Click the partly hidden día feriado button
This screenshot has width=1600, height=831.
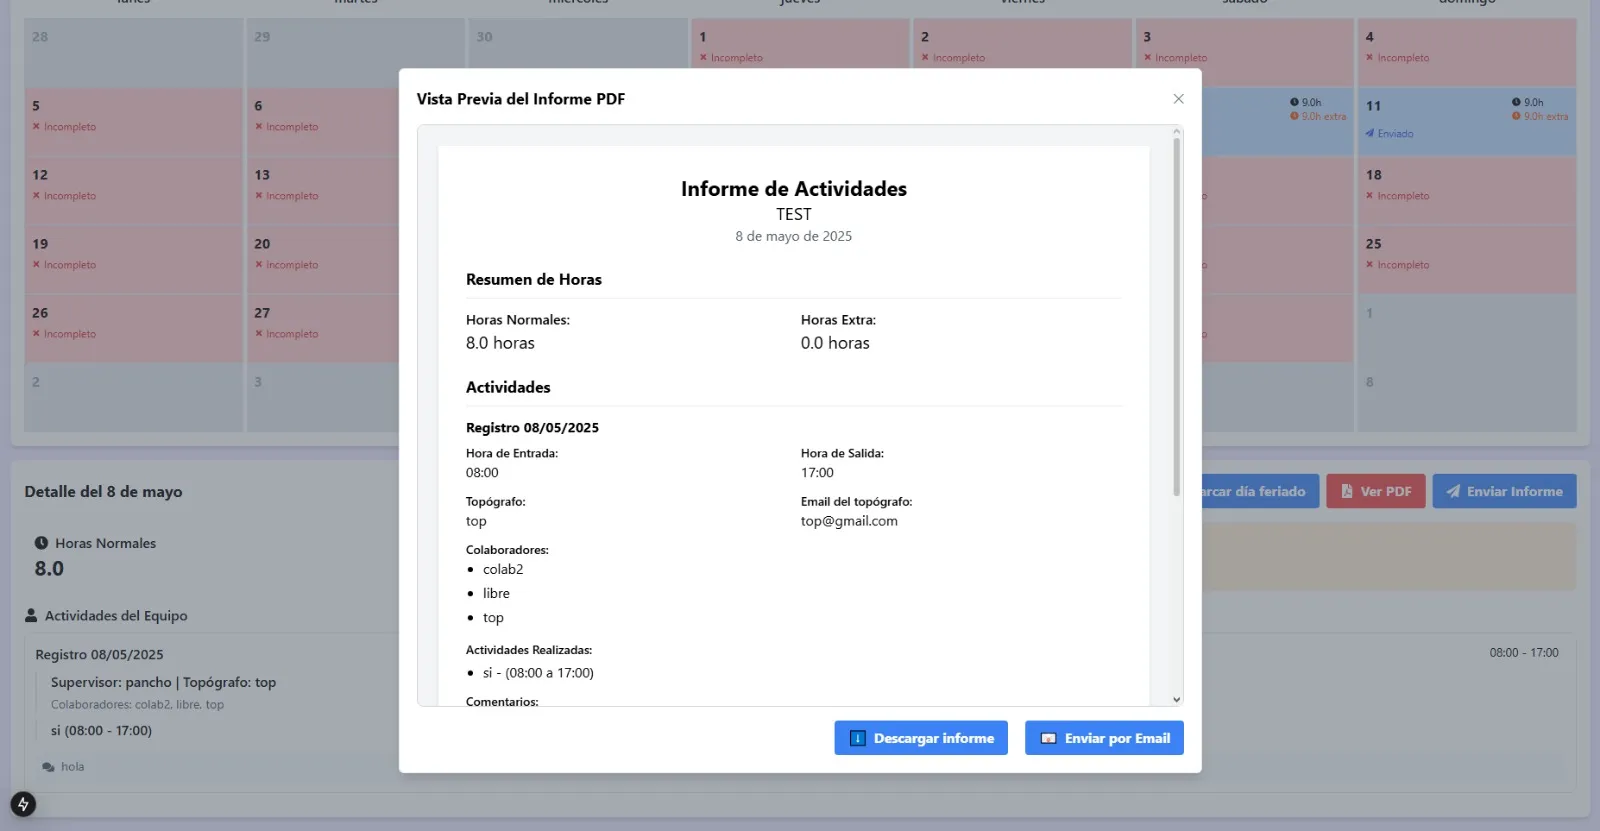(1260, 491)
